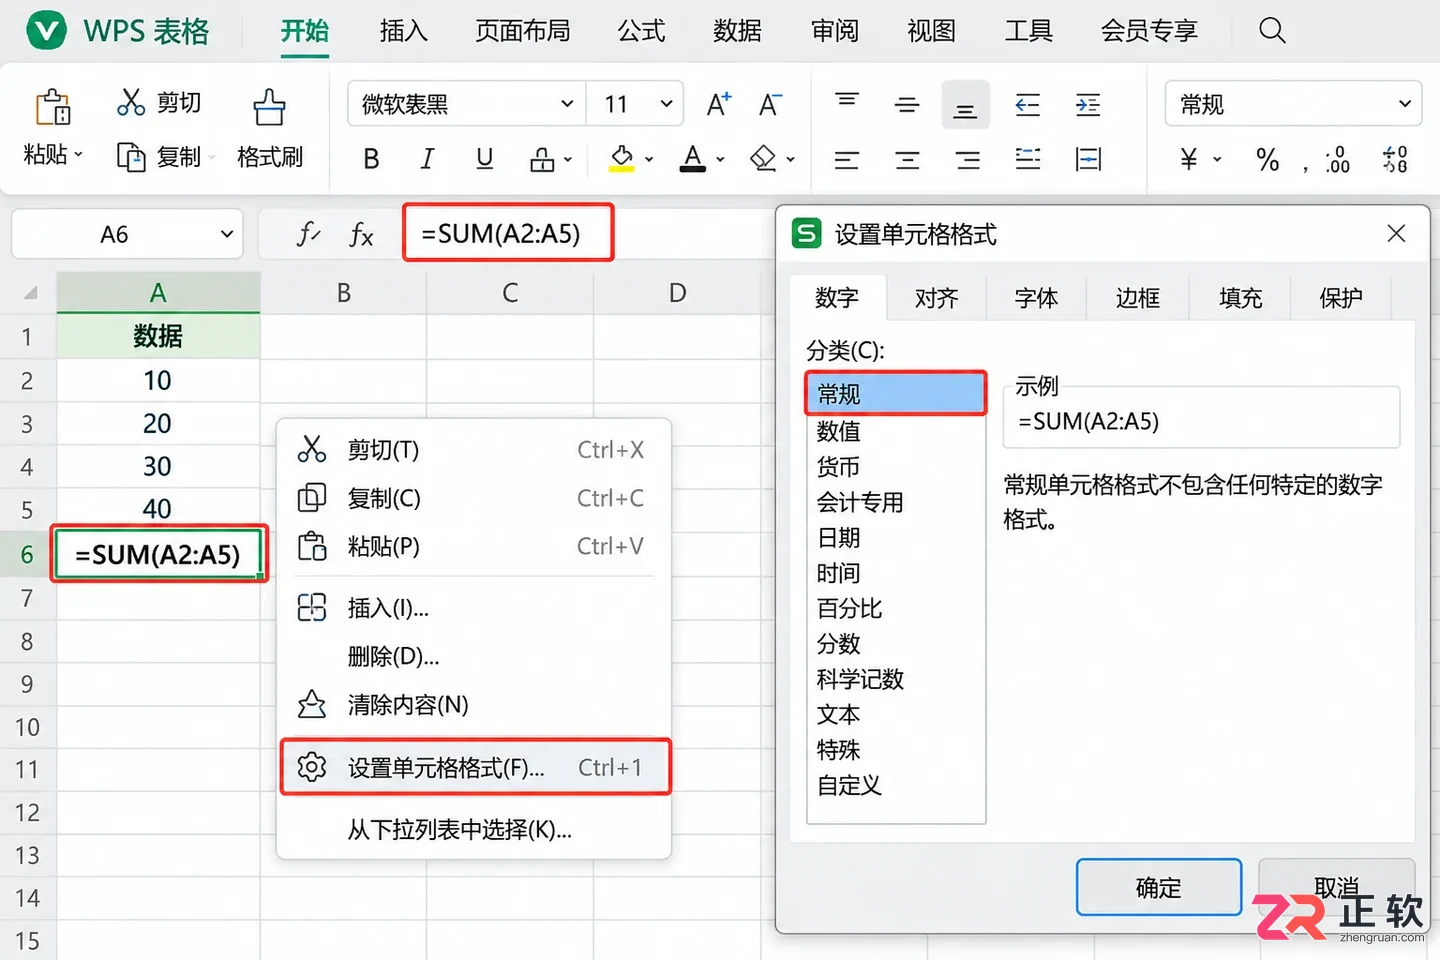This screenshot has width=1440, height=960.
Task: Open the 数据 ribbon tab
Action: (737, 31)
